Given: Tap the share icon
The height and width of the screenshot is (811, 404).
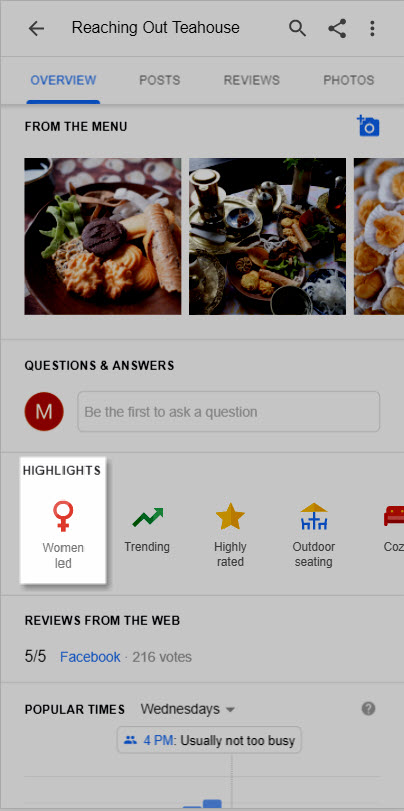Looking at the screenshot, I should click(x=337, y=28).
